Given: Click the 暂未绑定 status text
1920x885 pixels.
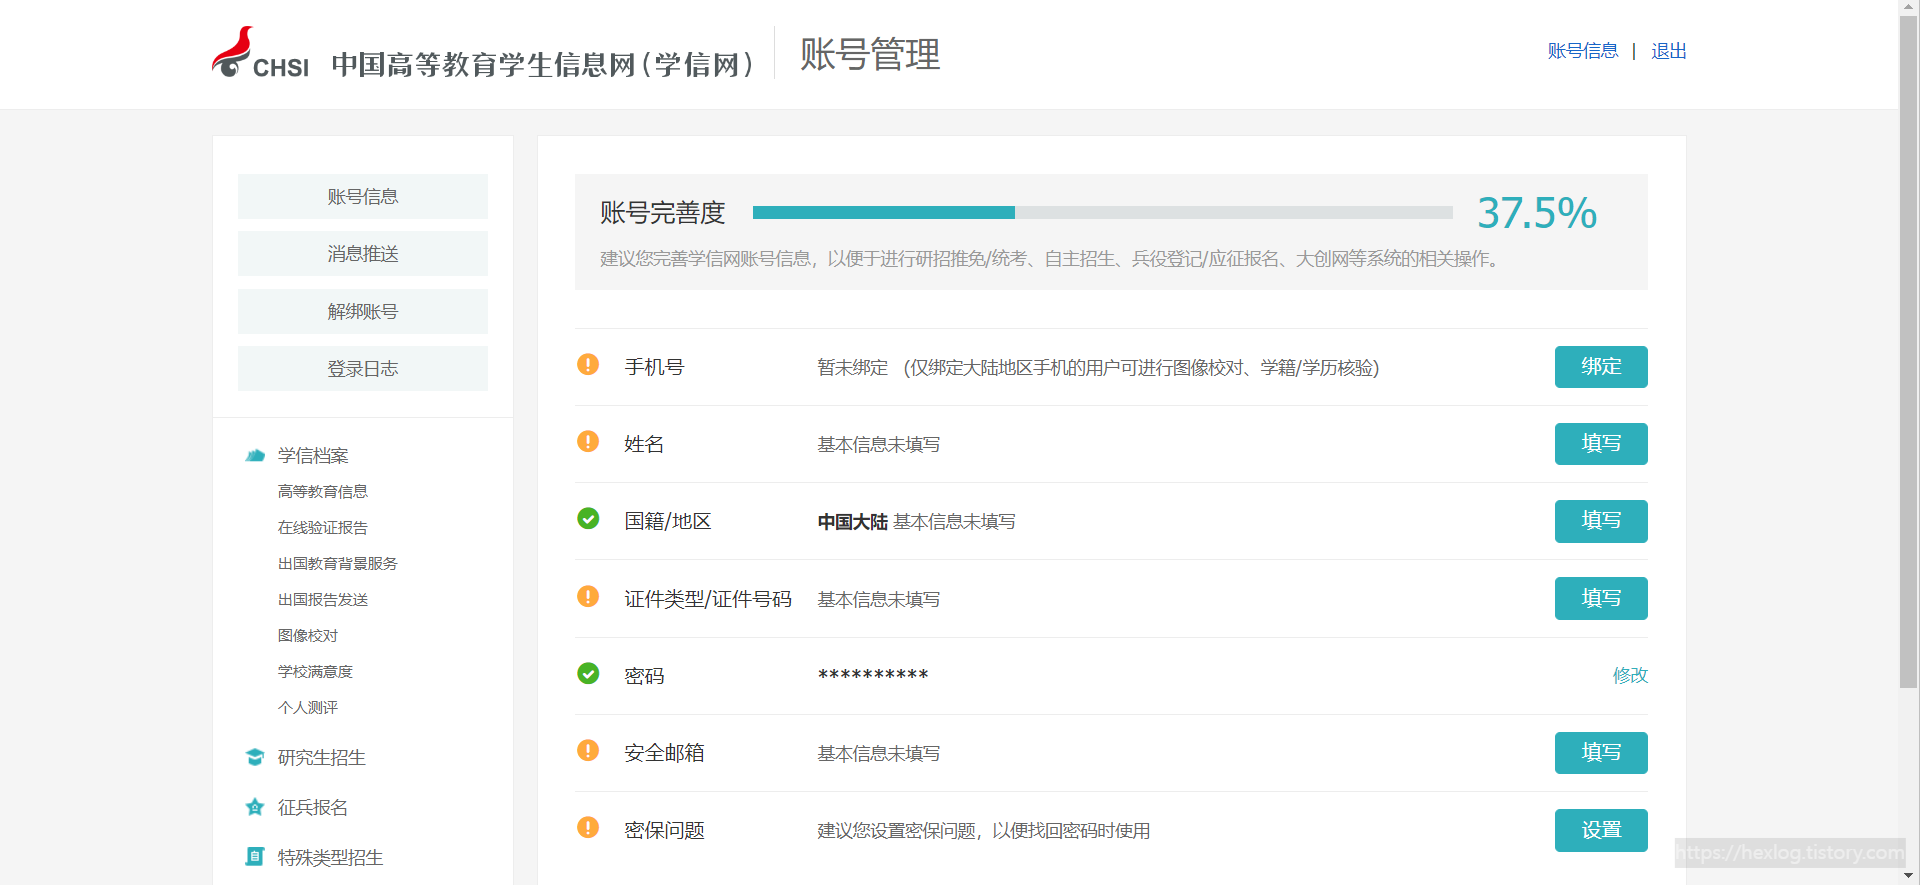Looking at the screenshot, I should 853,368.
